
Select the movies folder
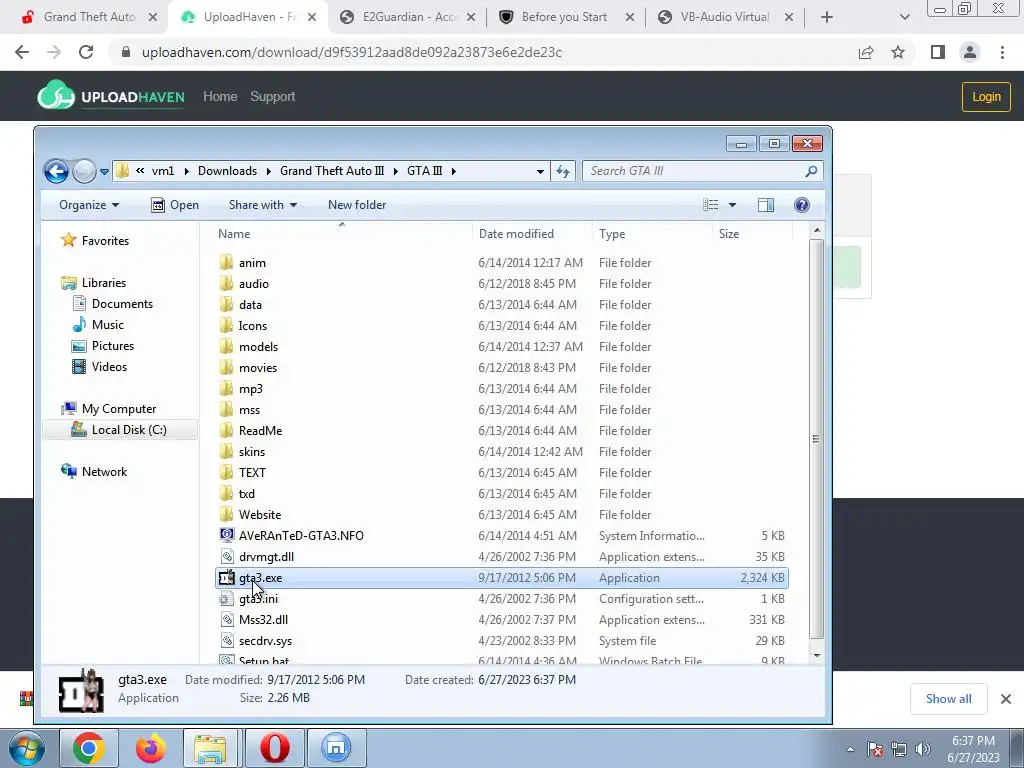(502, 368)
